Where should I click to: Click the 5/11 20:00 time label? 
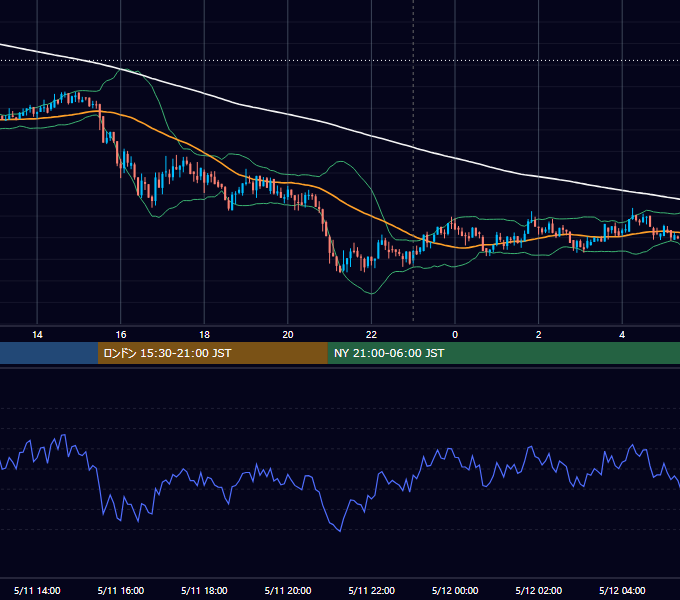[x=288, y=590]
